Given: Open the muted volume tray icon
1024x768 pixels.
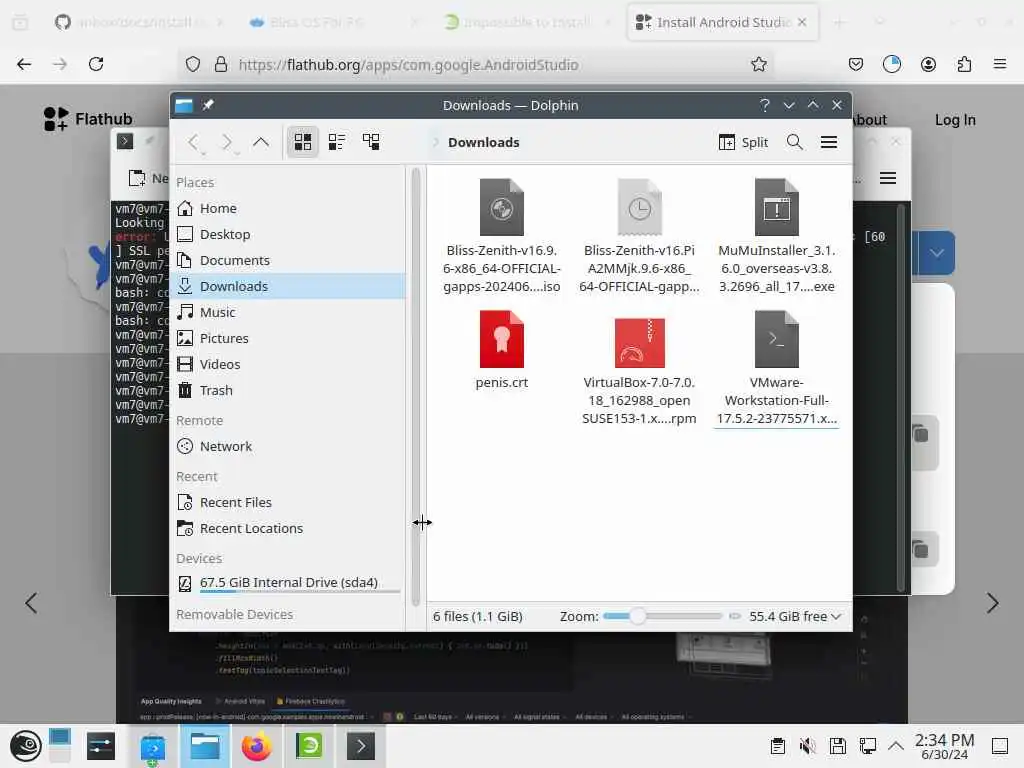Looking at the screenshot, I should click(807, 746).
